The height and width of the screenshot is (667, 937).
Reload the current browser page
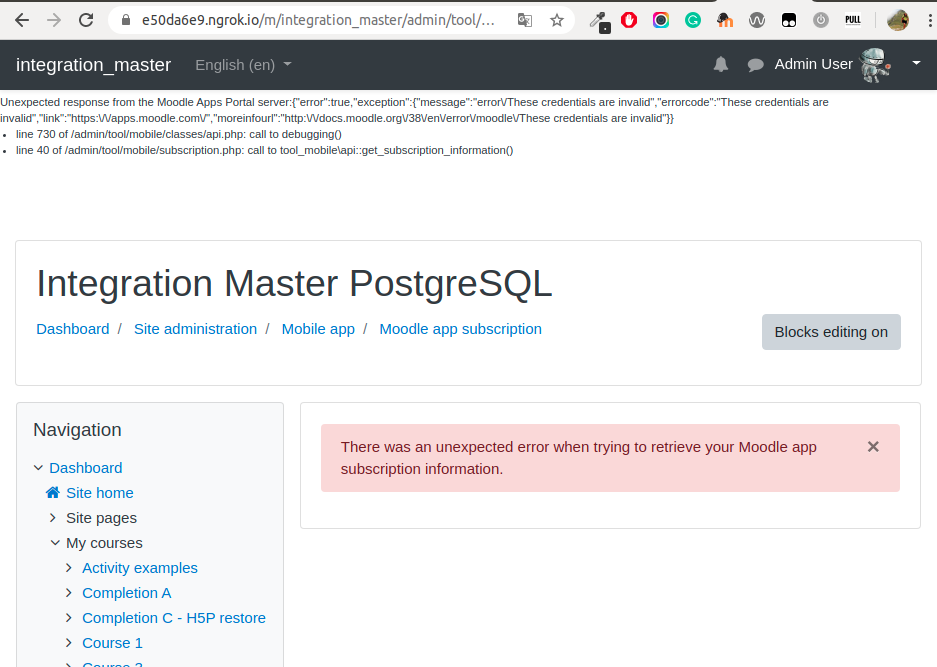(x=86, y=20)
